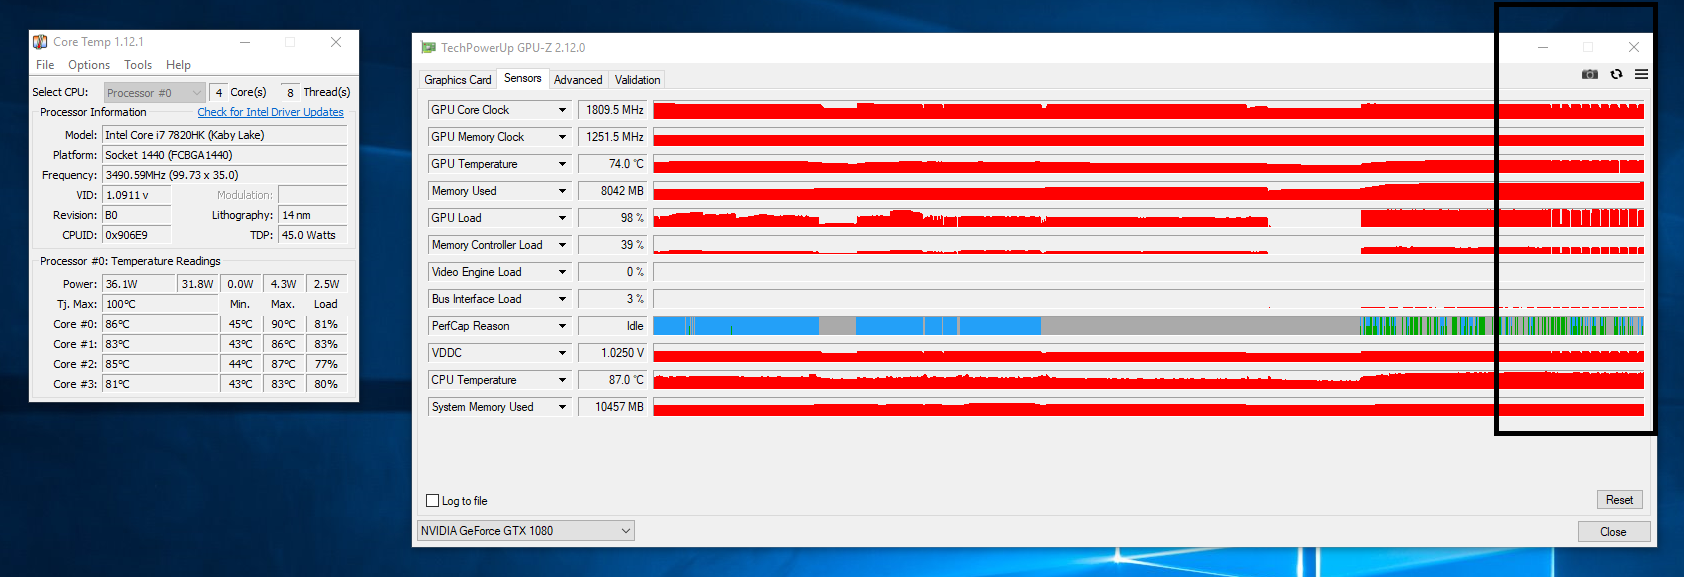This screenshot has width=1684, height=580.
Task: Open GPU Load sensor dropdown
Action: click(562, 218)
